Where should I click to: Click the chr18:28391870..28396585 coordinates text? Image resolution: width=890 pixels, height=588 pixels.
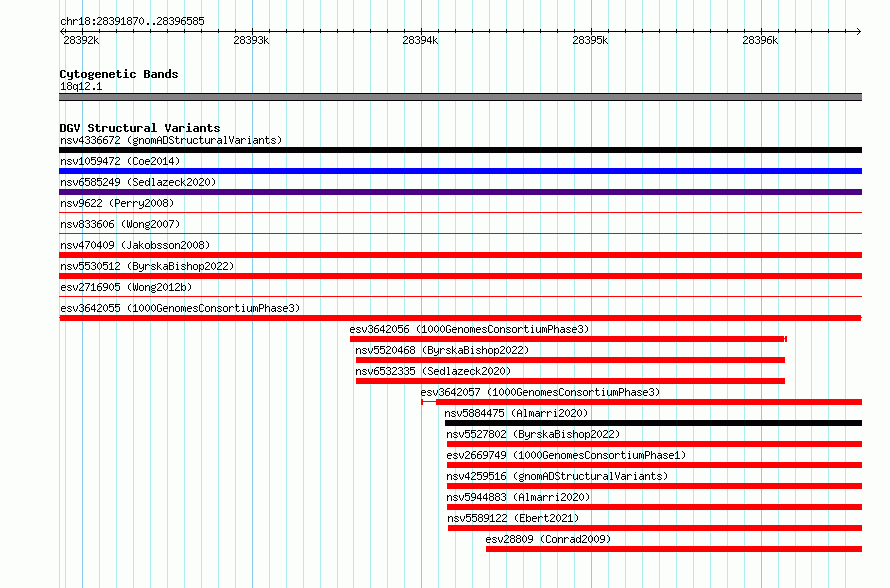132,22
